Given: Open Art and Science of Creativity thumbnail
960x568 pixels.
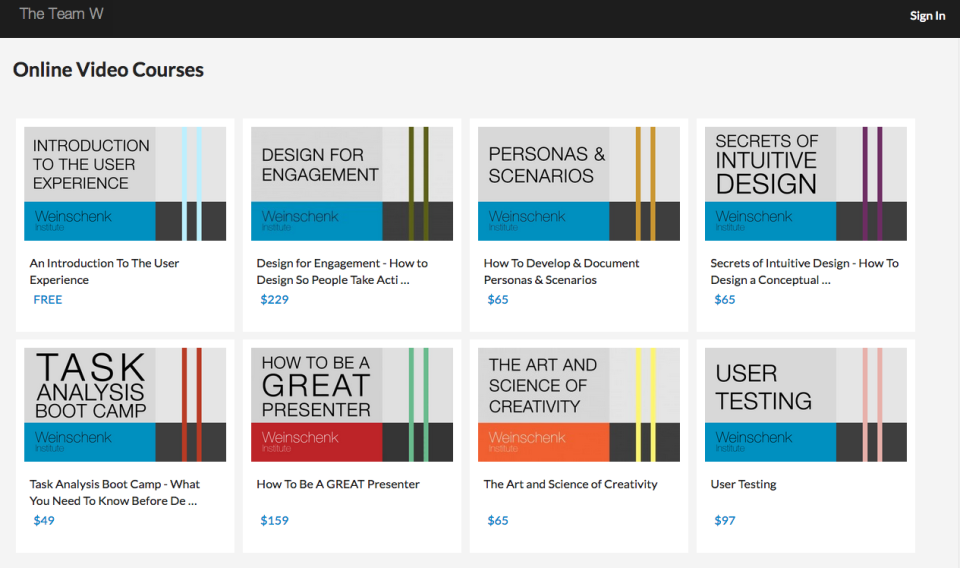Looking at the screenshot, I should pos(579,405).
